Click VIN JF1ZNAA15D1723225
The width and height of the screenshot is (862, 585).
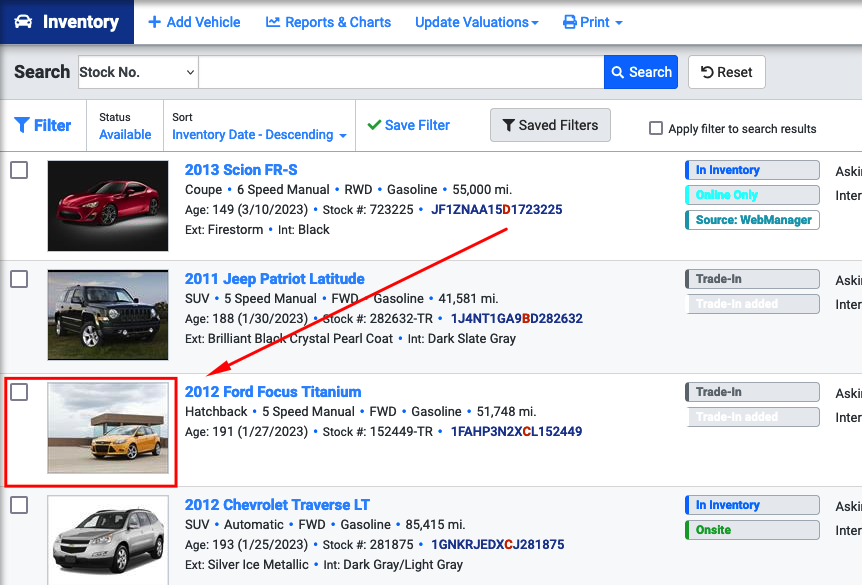pos(496,209)
